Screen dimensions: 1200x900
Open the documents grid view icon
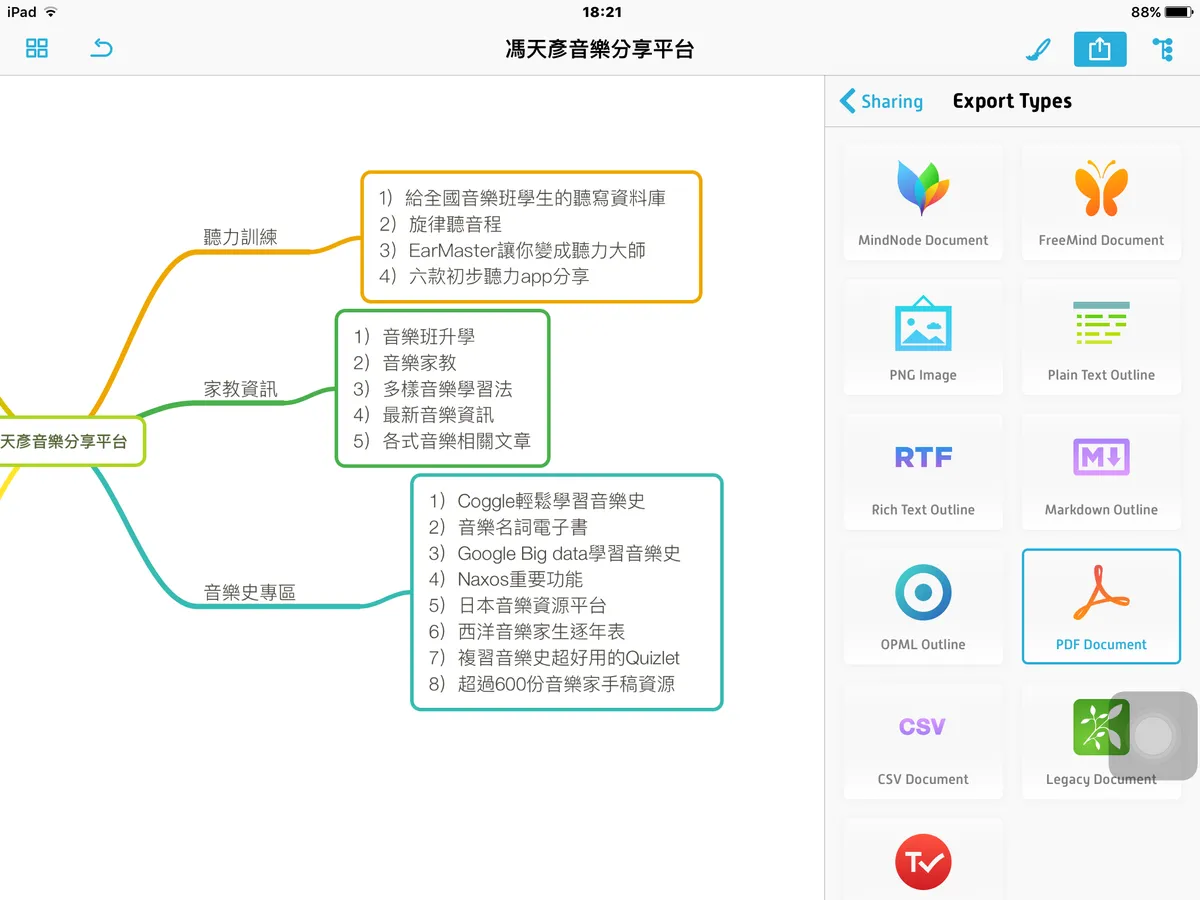coord(37,48)
